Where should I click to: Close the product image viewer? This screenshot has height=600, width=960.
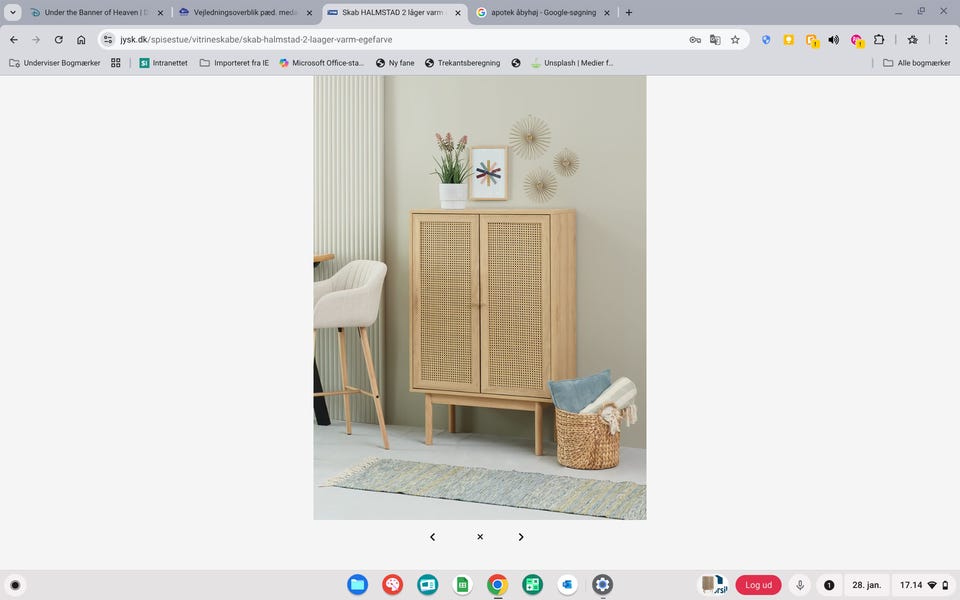(x=480, y=537)
